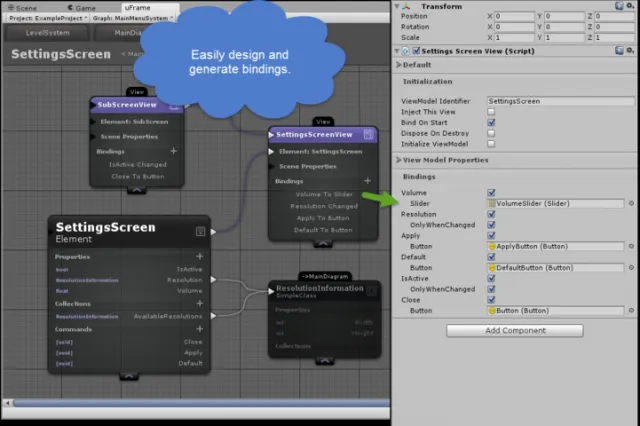Toggle OnlyWhenChanged under IsActive
This screenshot has height=426, width=640.
[x=491, y=288]
